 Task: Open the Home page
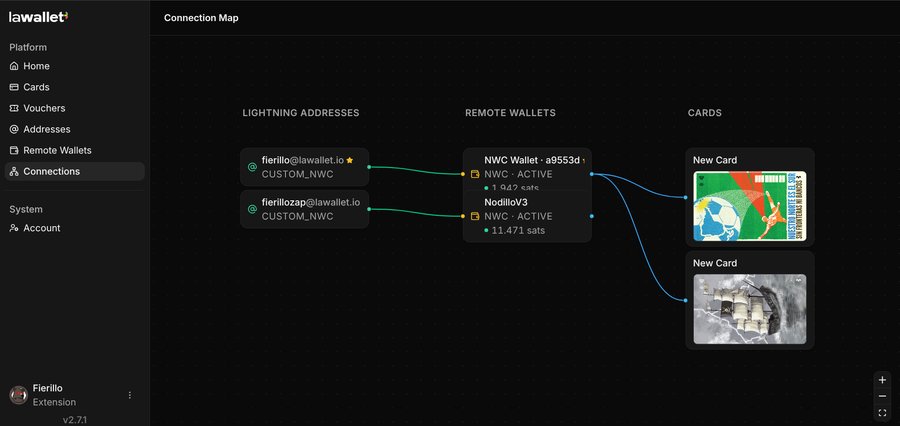(x=75, y=66)
